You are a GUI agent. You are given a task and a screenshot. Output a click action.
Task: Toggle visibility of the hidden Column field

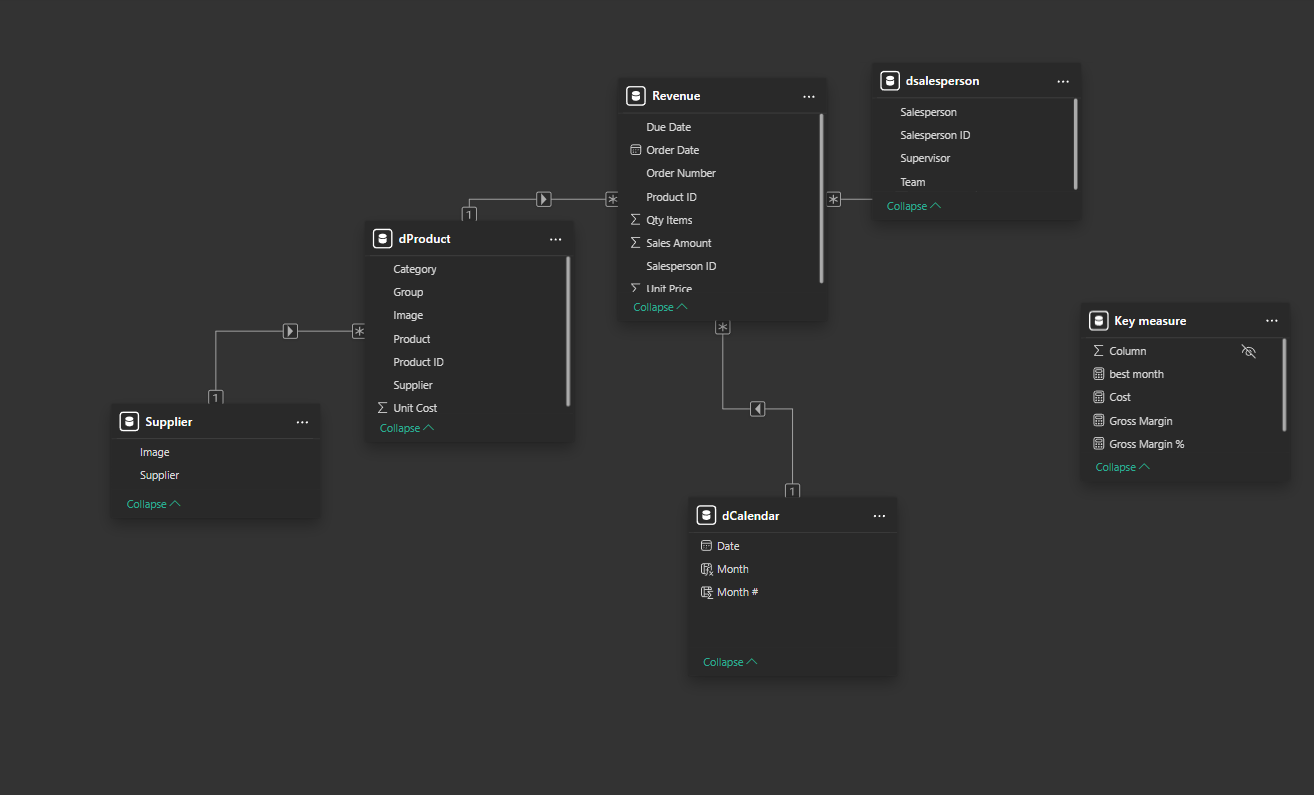[1248, 351]
